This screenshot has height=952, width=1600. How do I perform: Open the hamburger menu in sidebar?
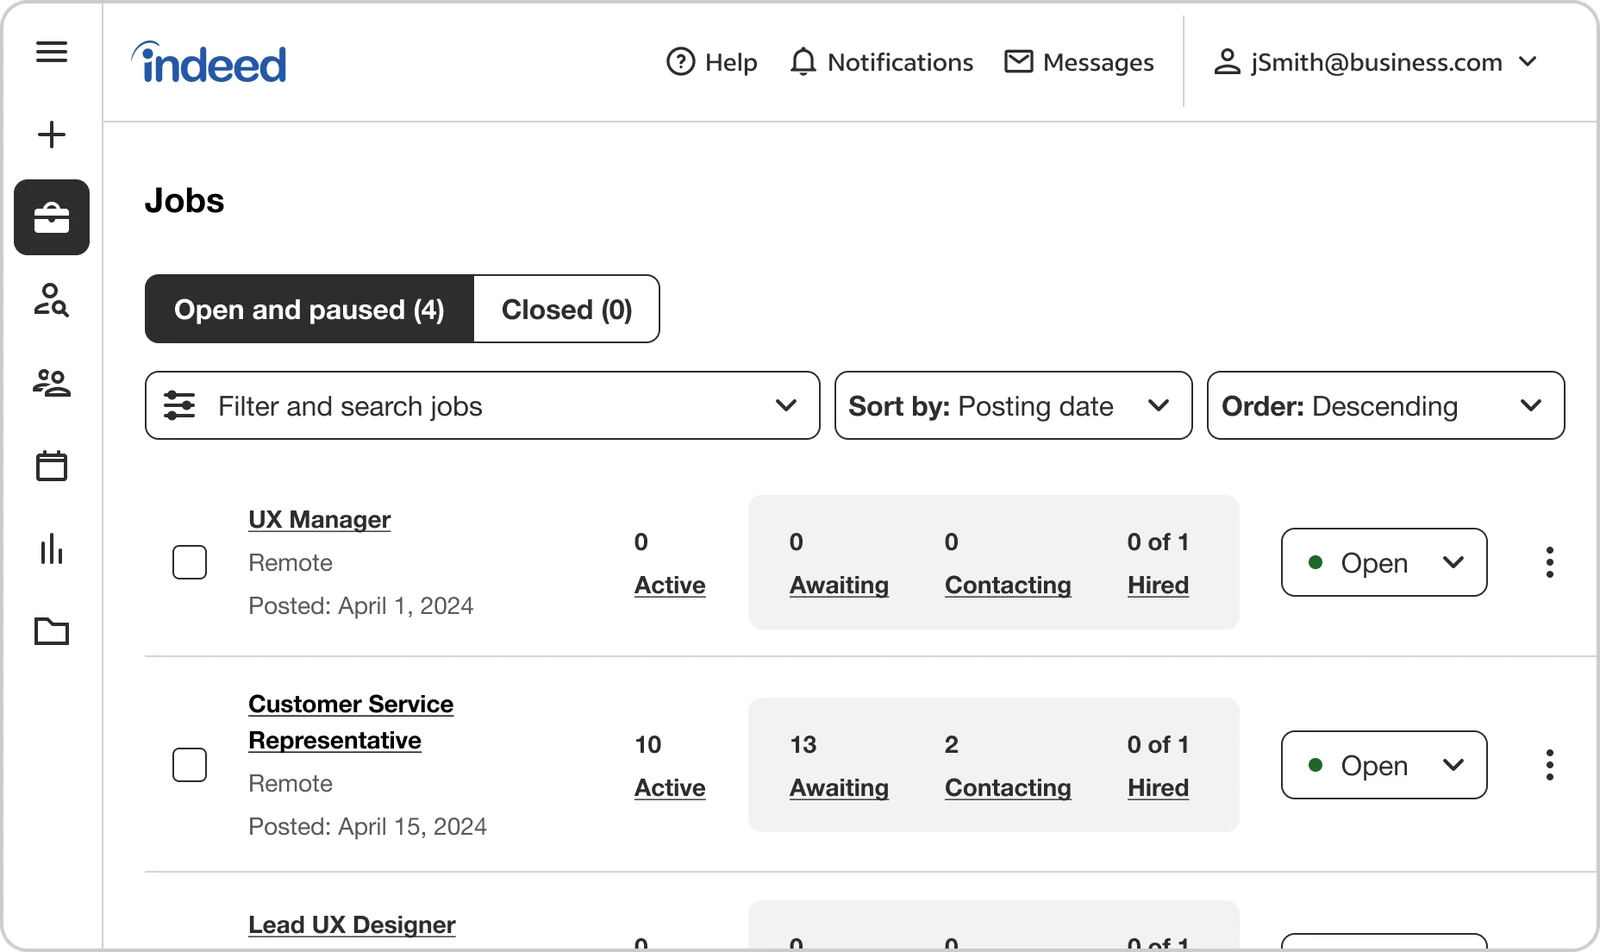(51, 51)
